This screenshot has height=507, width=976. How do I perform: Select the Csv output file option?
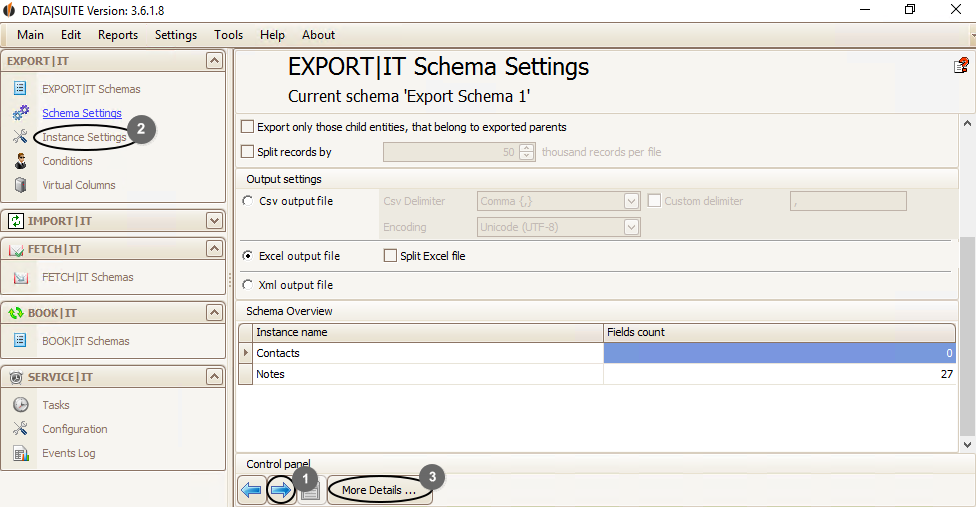click(x=248, y=201)
